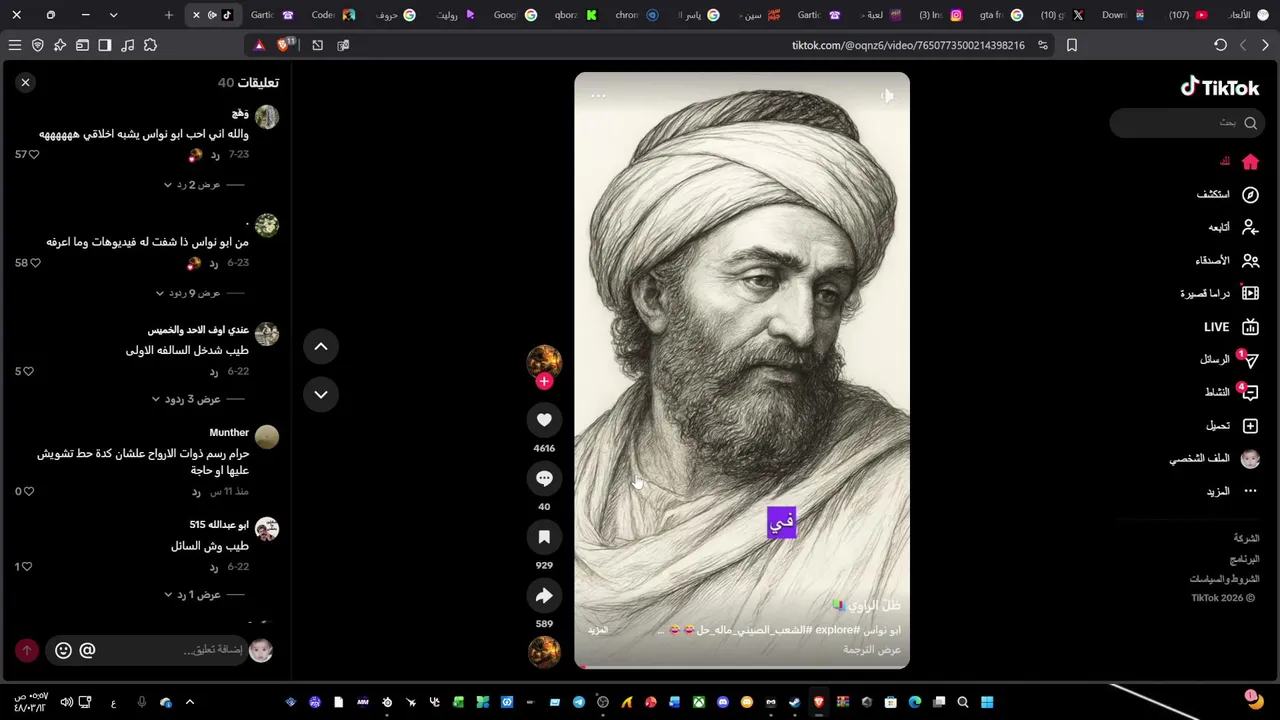The width and height of the screenshot is (1280, 720).
Task: Open Messages (الرسائل) in the sidebar
Action: click(1229, 360)
